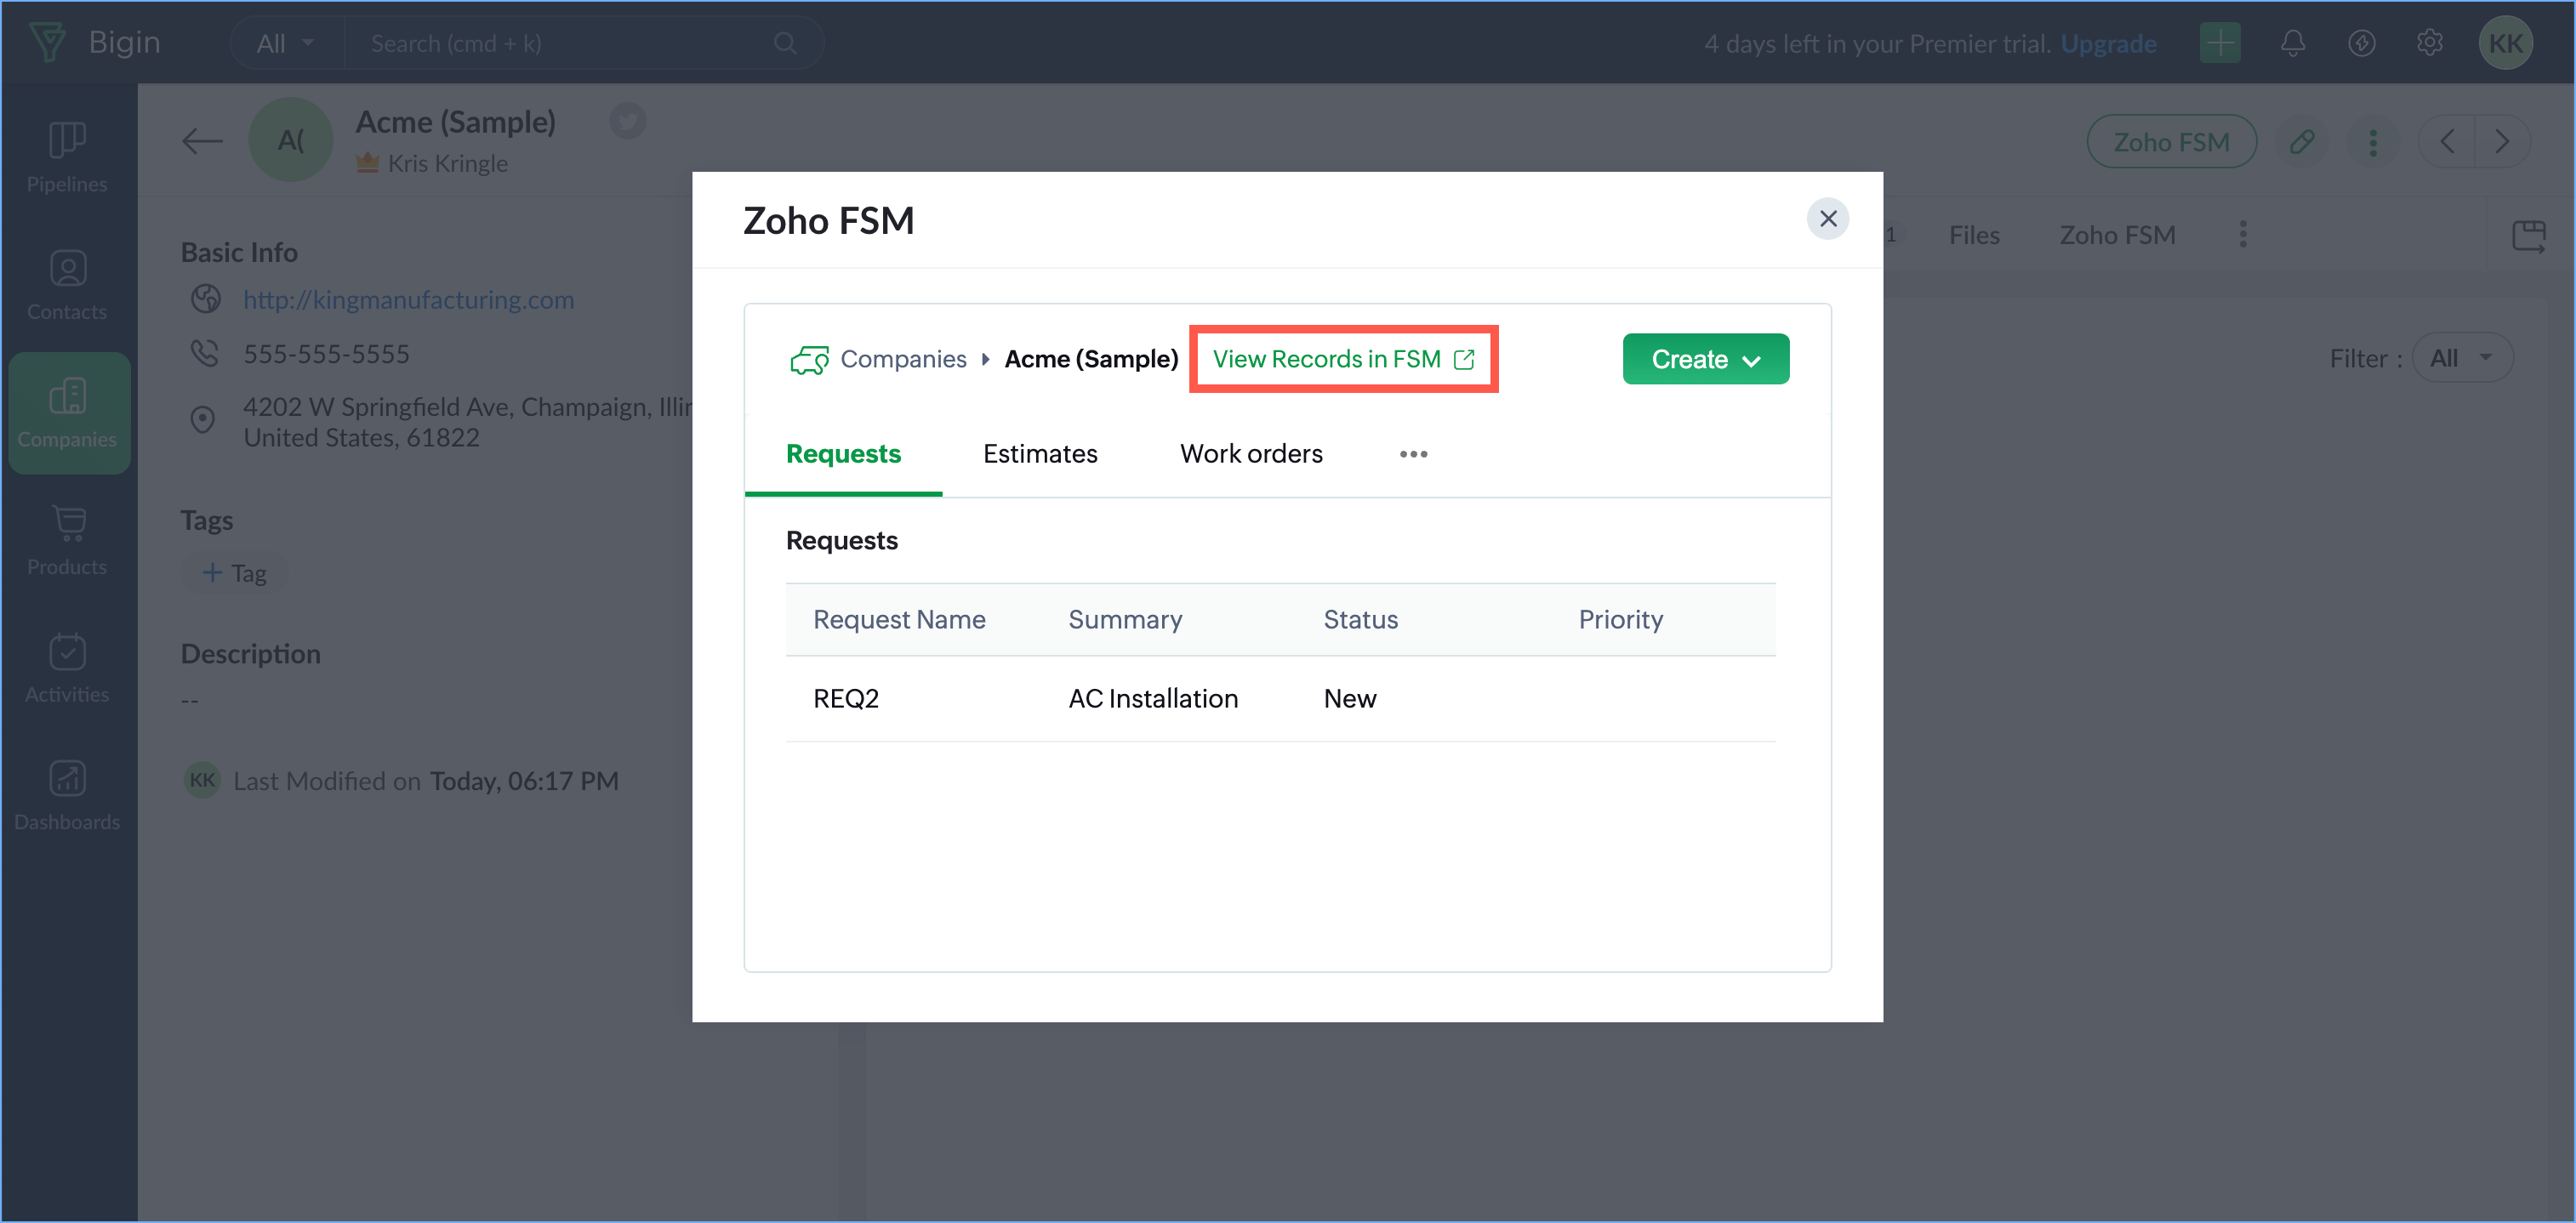This screenshot has height=1223, width=2576.
Task: Open Dashboards from the sidebar
Action: tap(67, 794)
